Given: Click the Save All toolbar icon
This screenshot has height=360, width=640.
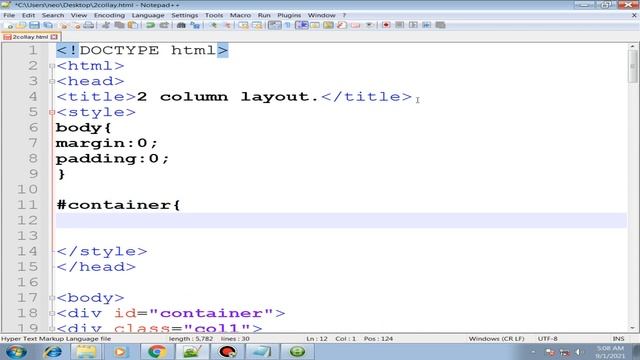Looking at the screenshot, I should pyautogui.click(x=48, y=25).
